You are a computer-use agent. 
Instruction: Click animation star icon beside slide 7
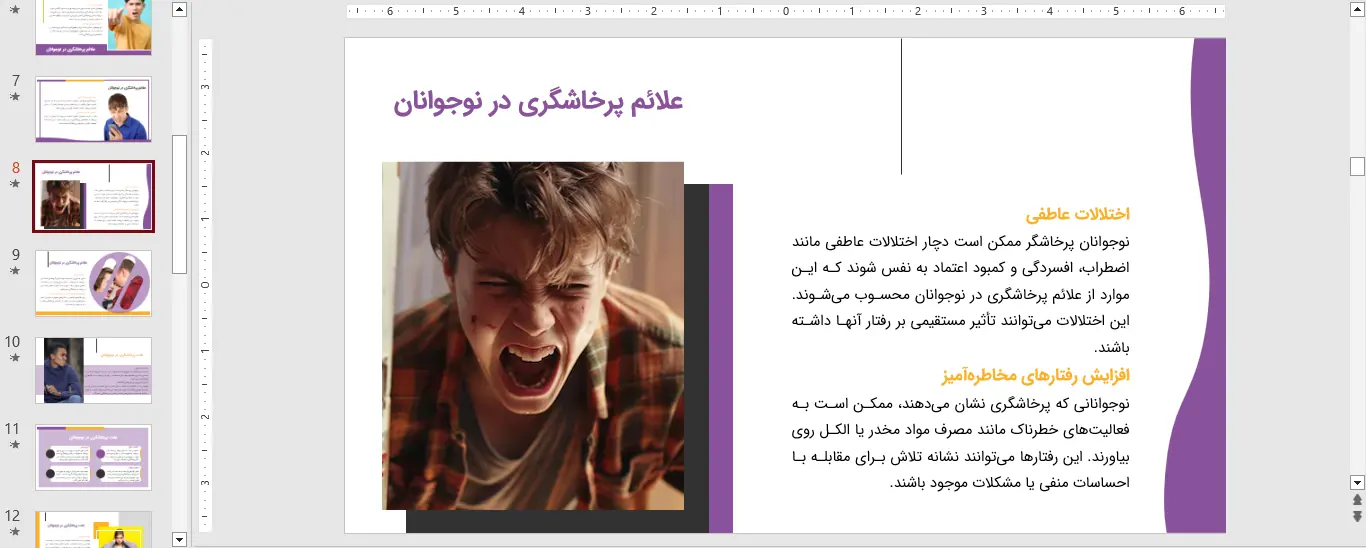tap(15, 97)
